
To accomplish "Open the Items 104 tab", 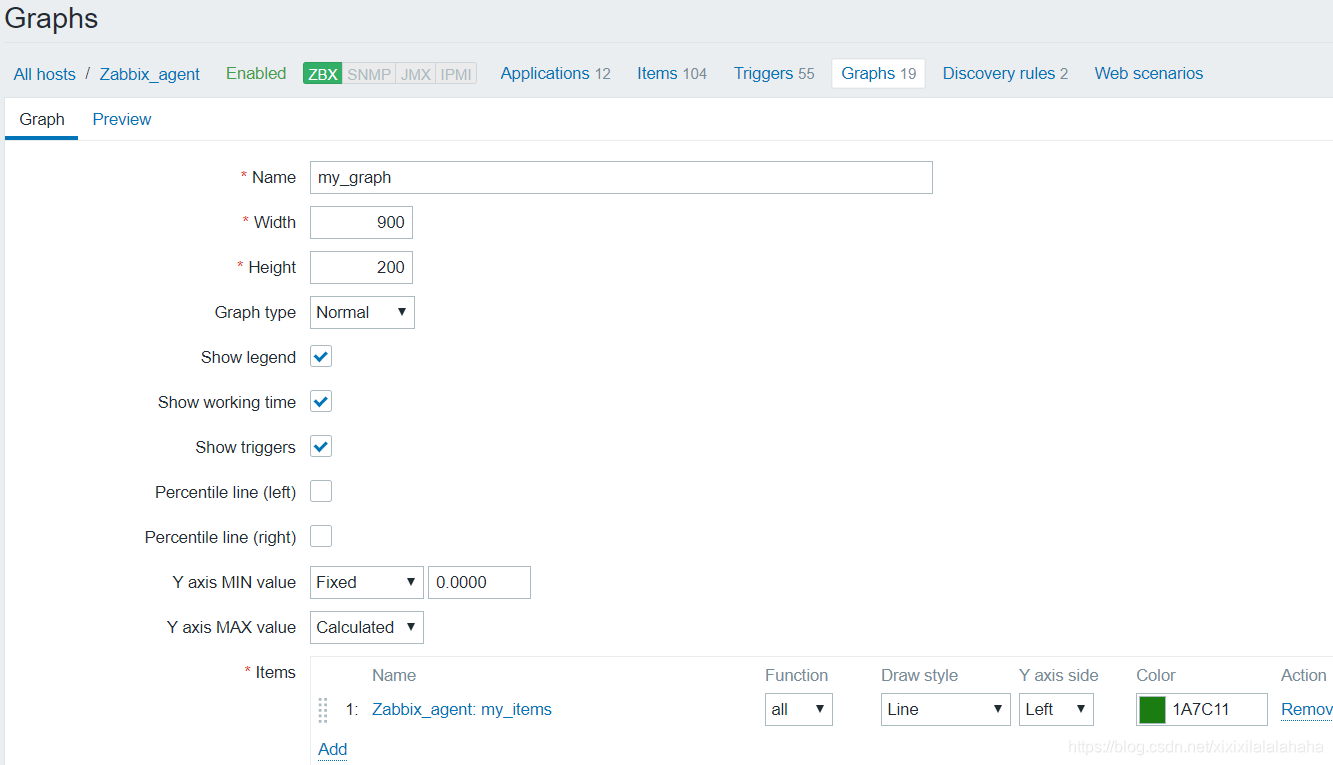I will (x=672, y=73).
